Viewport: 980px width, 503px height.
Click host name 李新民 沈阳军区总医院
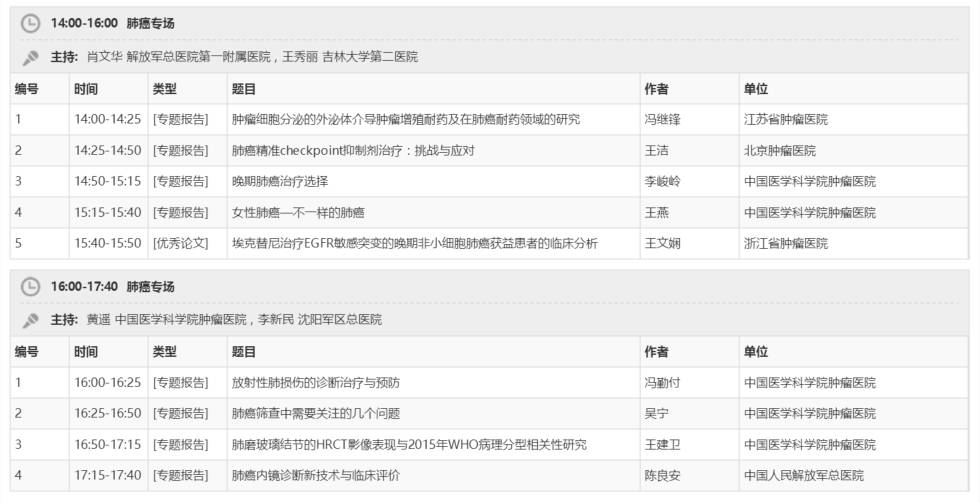pyautogui.click(x=320, y=319)
